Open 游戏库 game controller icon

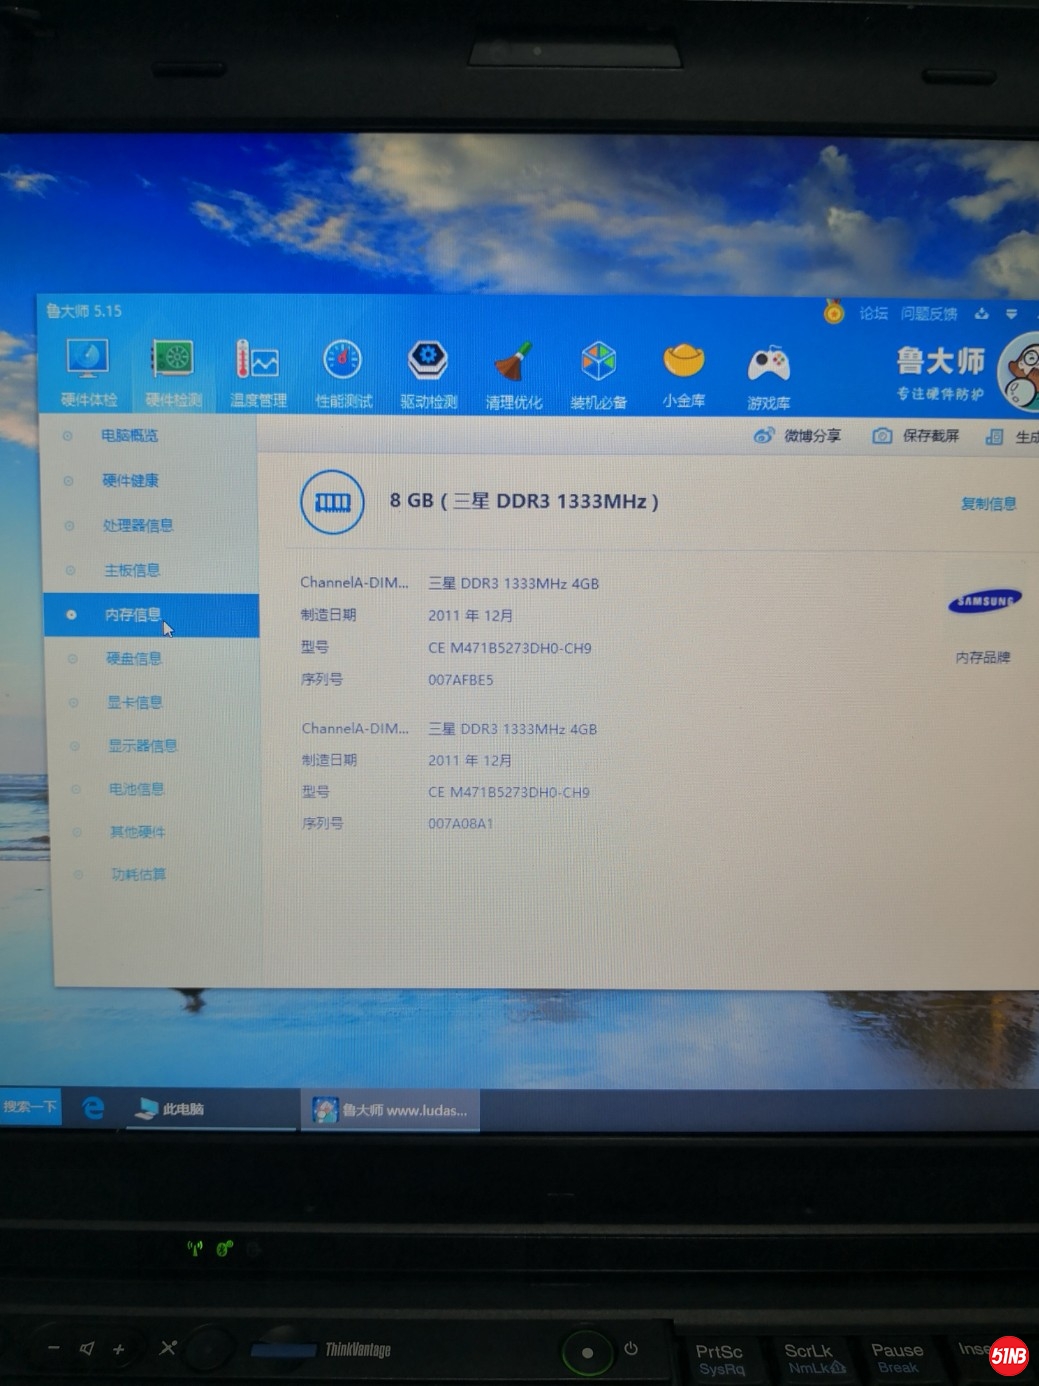pos(768,374)
